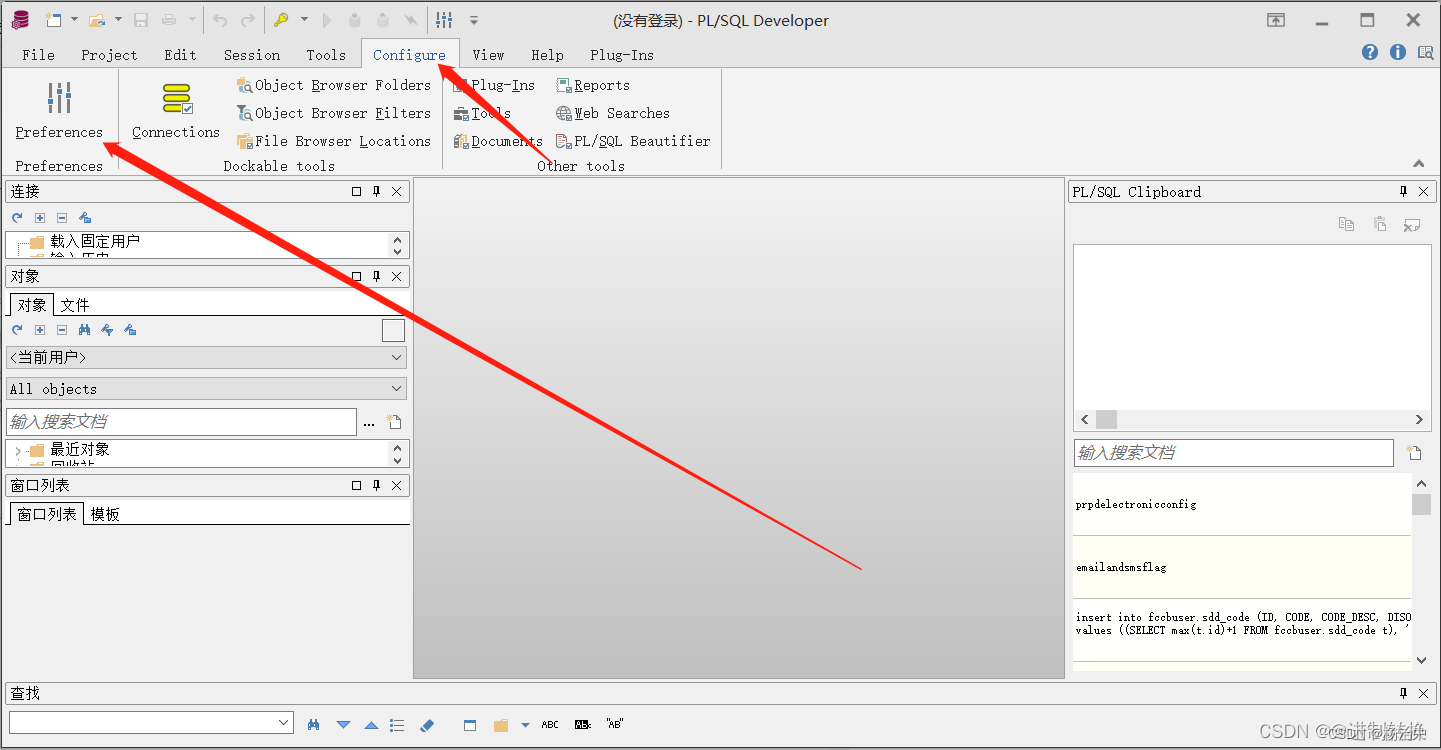This screenshot has height=750, width=1441.
Task: Toggle the pin on the 连接 panel
Action: tap(377, 192)
